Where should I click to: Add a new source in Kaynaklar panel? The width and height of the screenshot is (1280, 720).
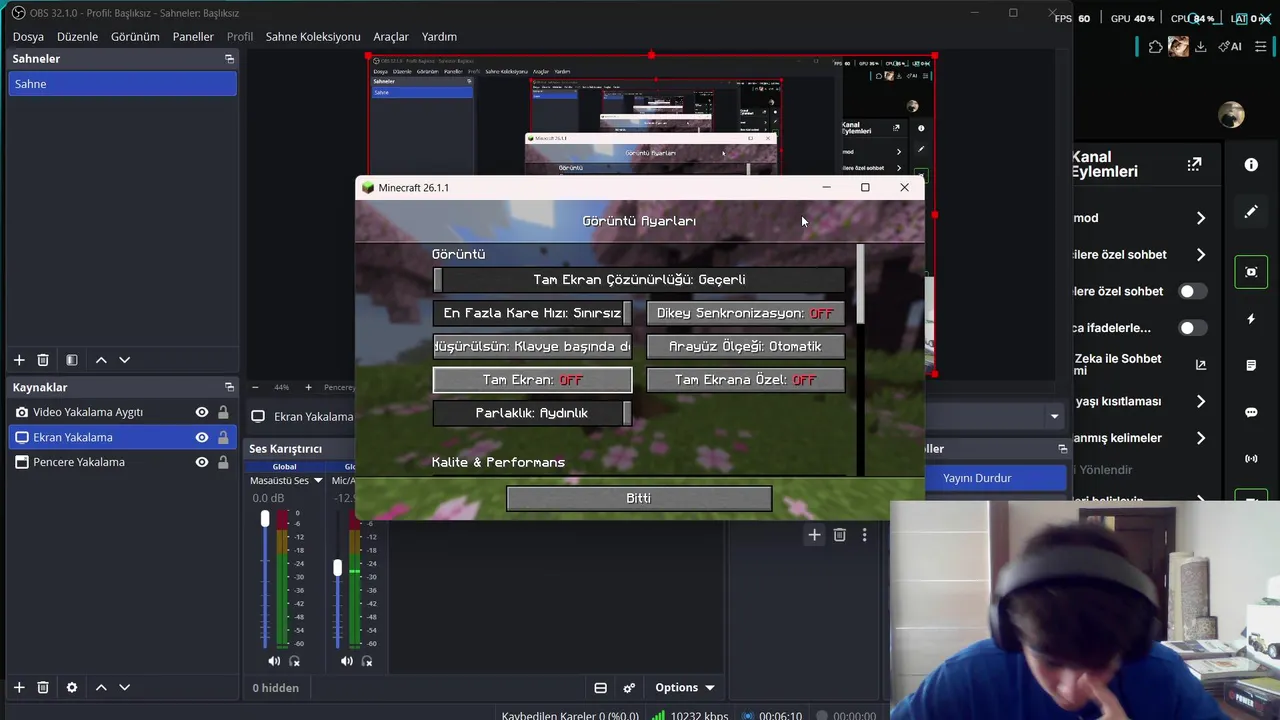tap(19, 687)
